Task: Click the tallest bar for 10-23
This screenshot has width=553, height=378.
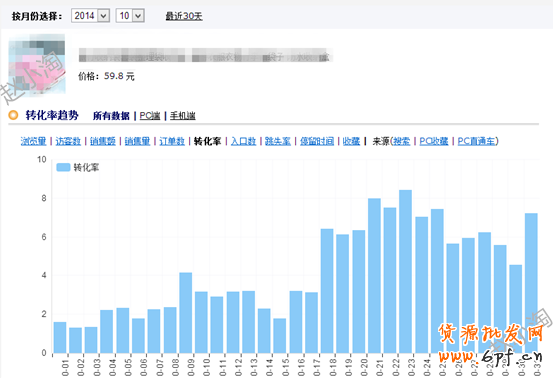Action: click(x=406, y=272)
